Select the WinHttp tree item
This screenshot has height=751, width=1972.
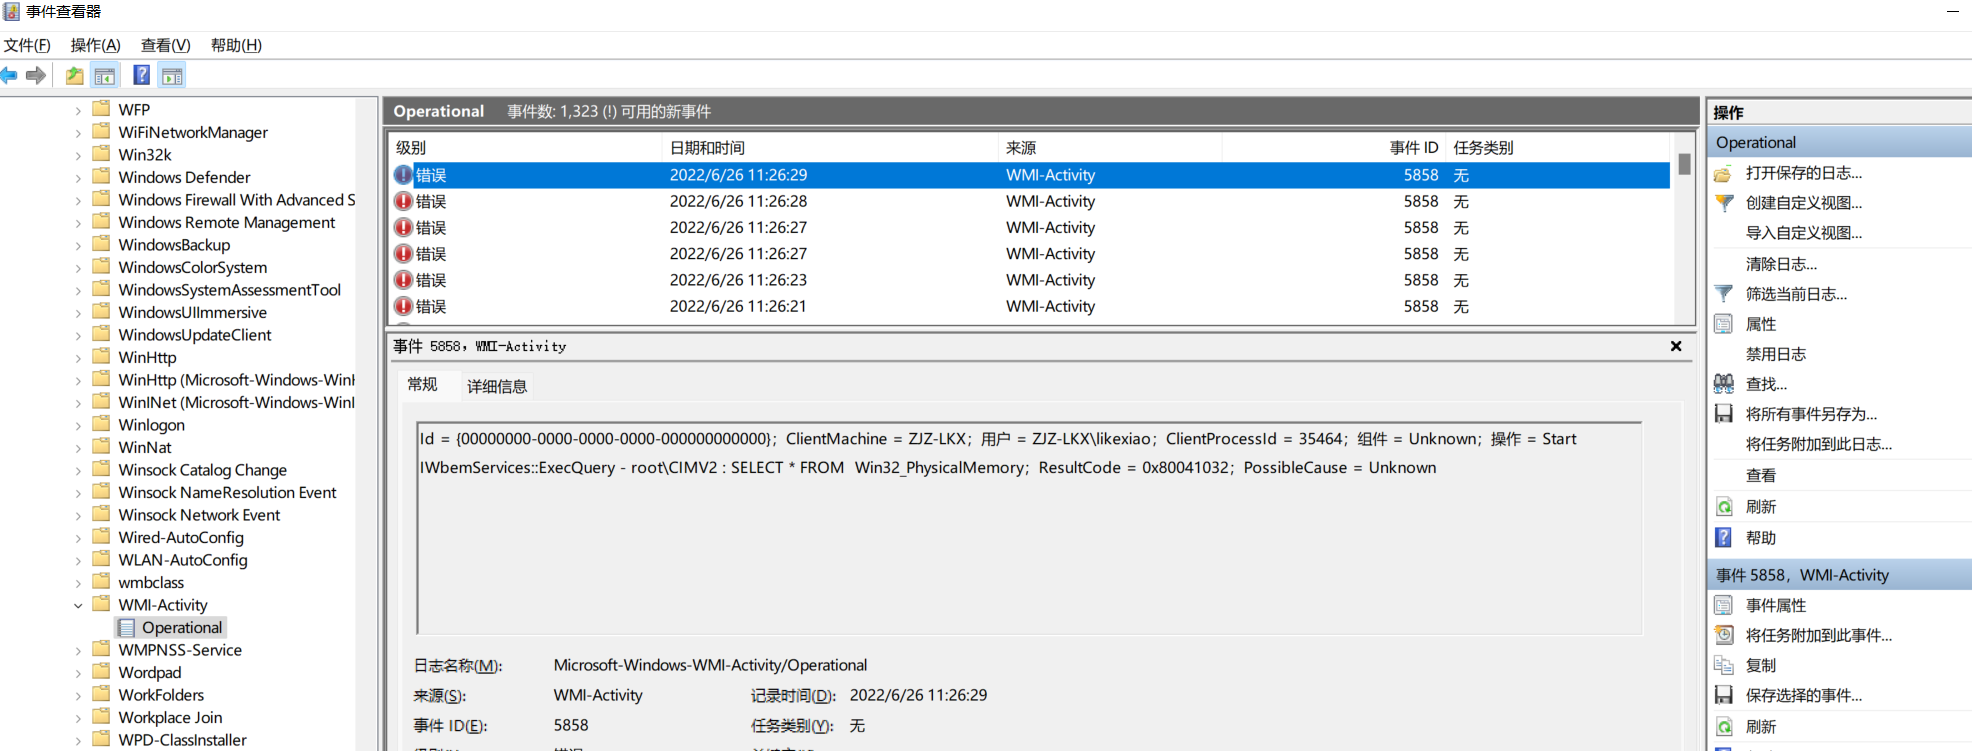point(147,357)
